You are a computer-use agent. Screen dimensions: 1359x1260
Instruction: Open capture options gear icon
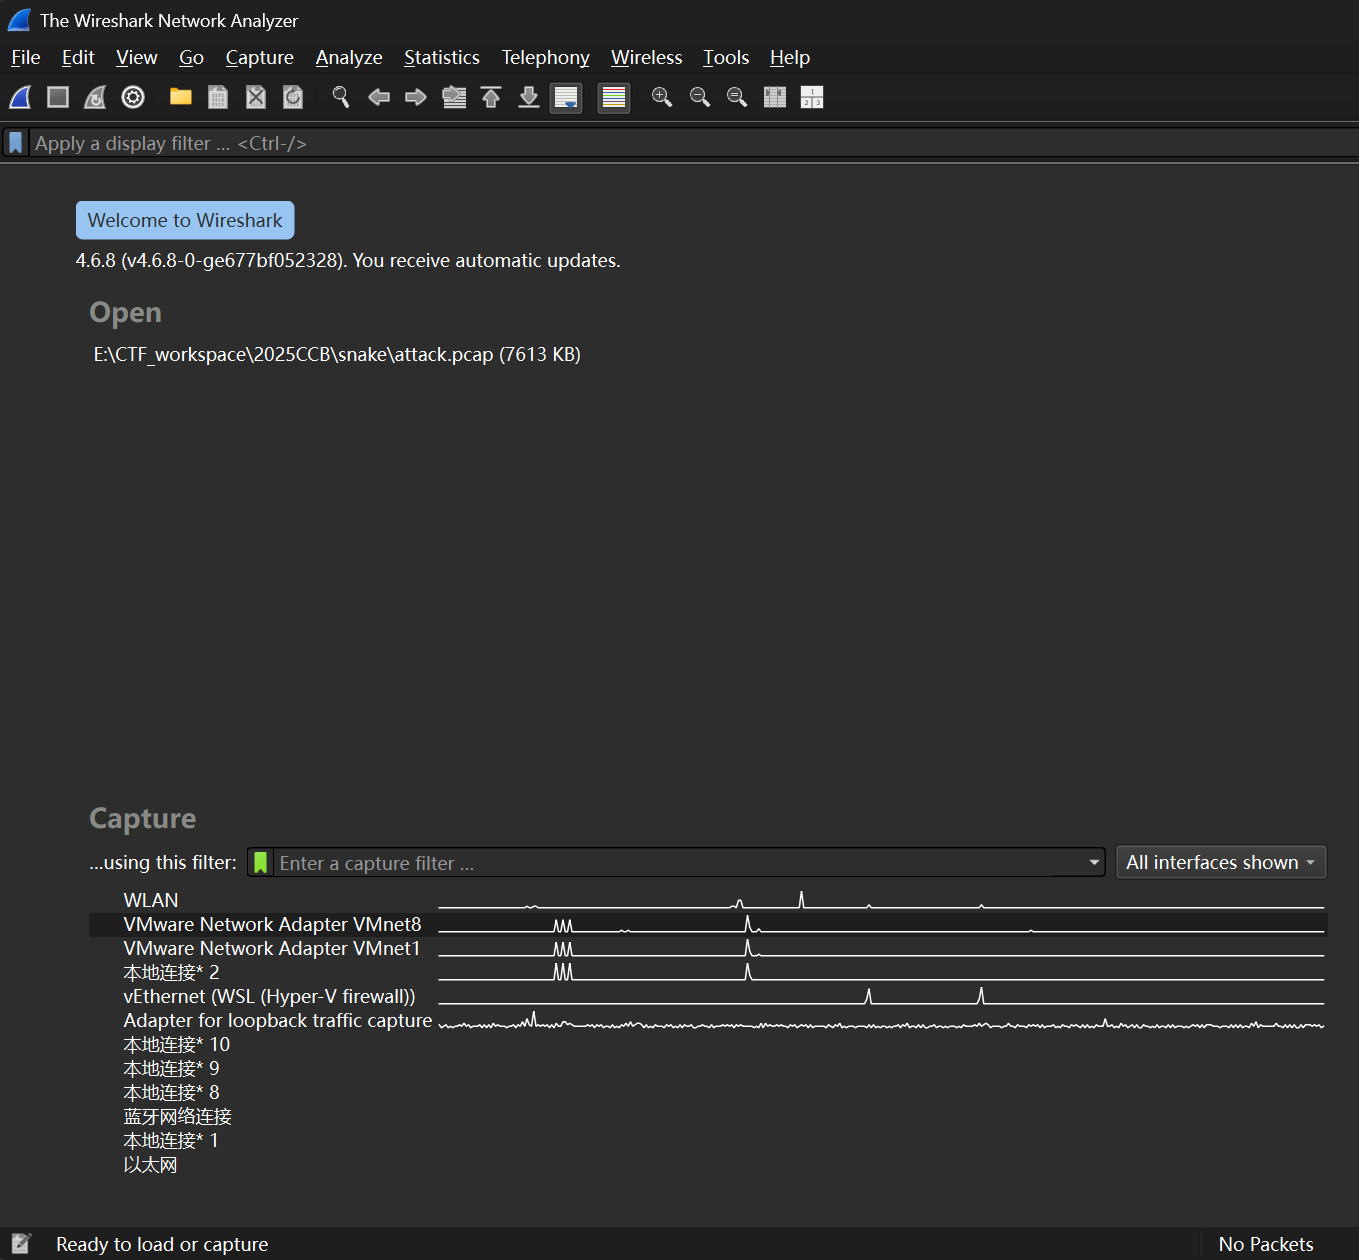[133, 97]
